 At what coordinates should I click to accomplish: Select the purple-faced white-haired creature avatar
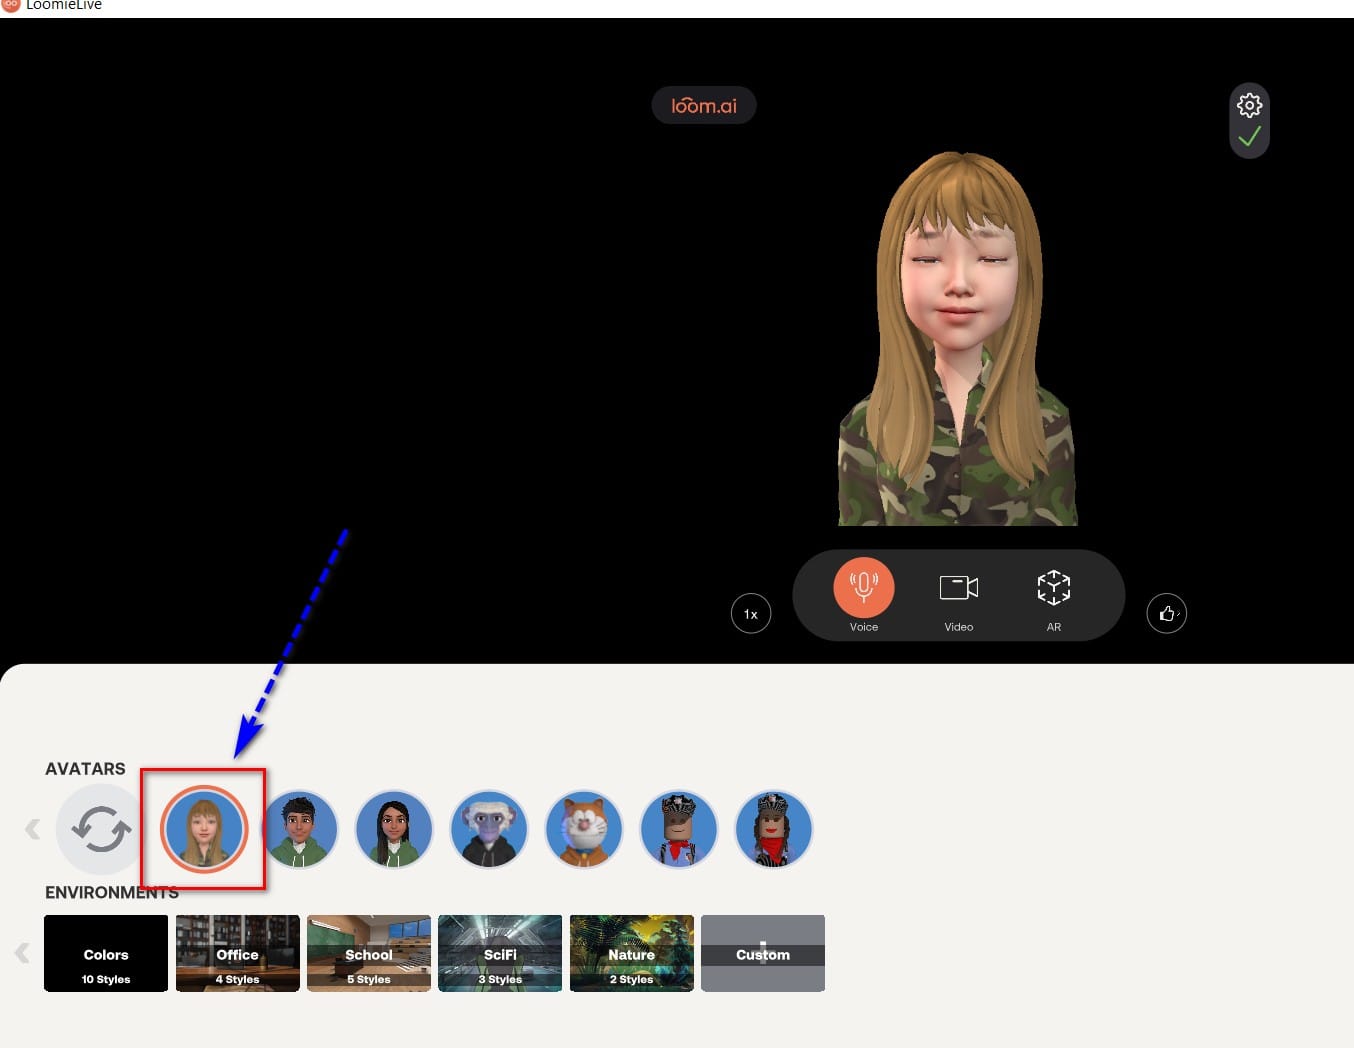pos(489,829)
